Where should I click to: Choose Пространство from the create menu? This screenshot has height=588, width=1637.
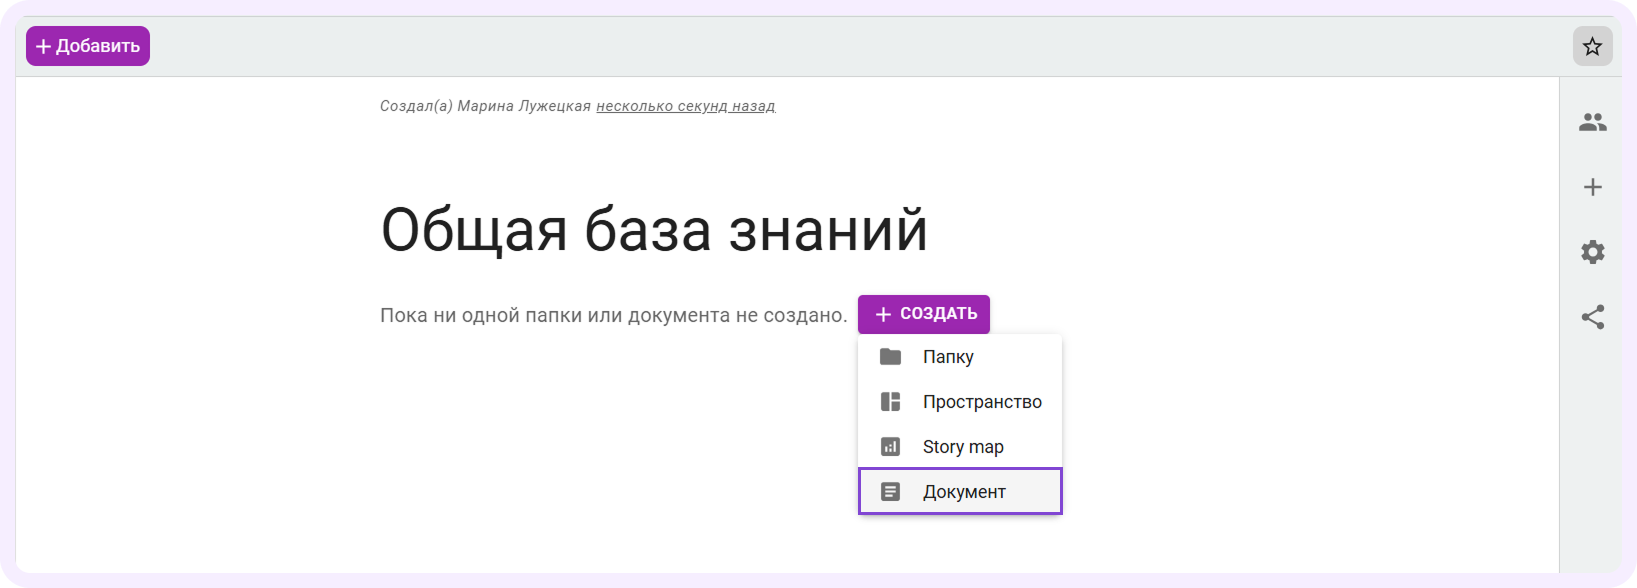click(960, 402)
